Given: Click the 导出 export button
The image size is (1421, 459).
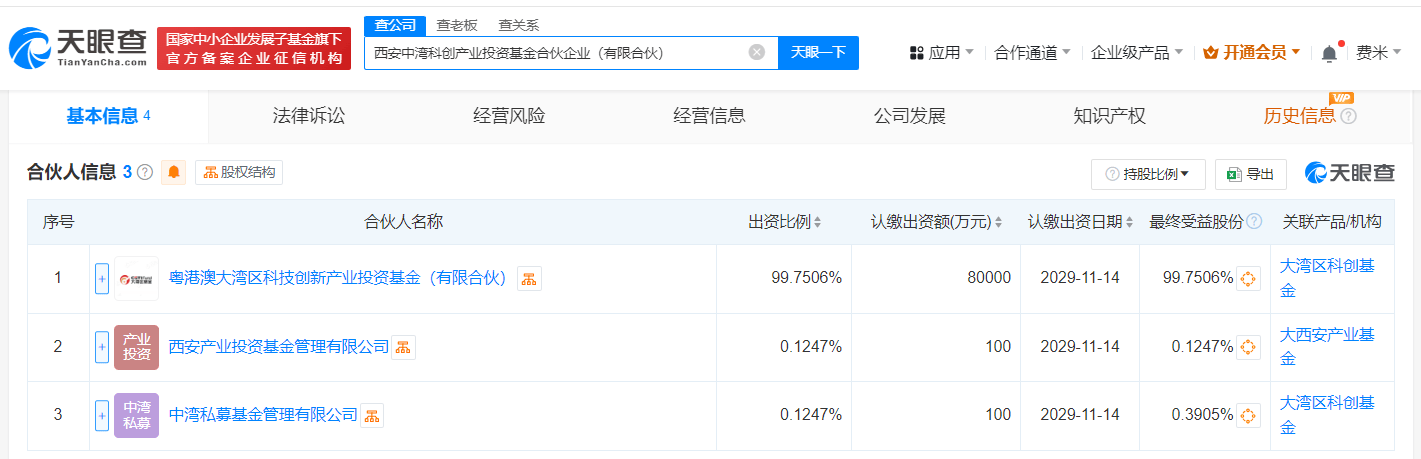Looking at the screenshot, I should [1251, 174].
